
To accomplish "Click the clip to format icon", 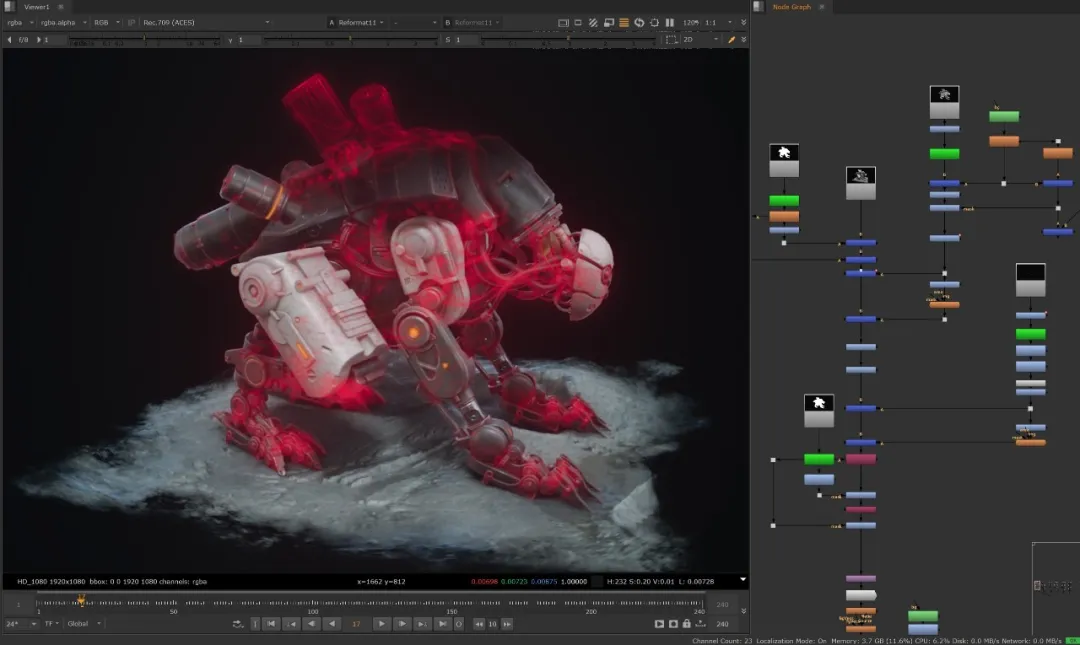I will click(563, 22).
